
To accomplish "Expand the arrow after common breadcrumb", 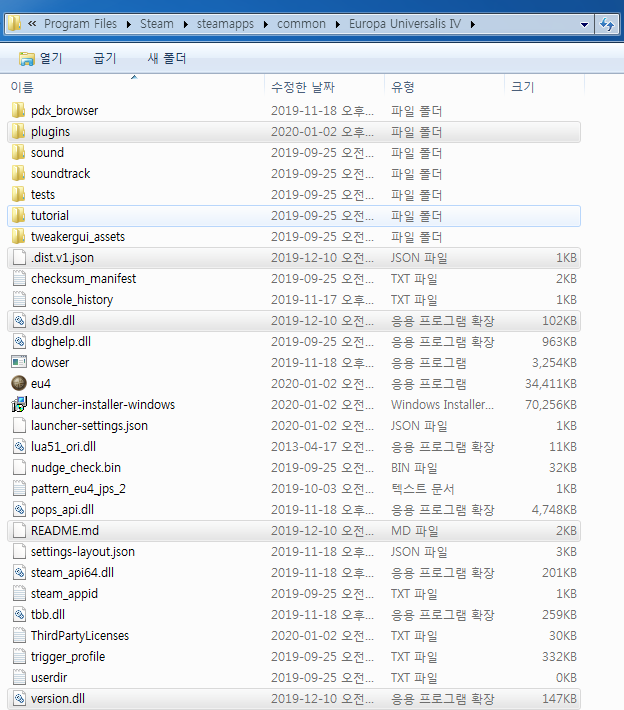I will point(337,24).
